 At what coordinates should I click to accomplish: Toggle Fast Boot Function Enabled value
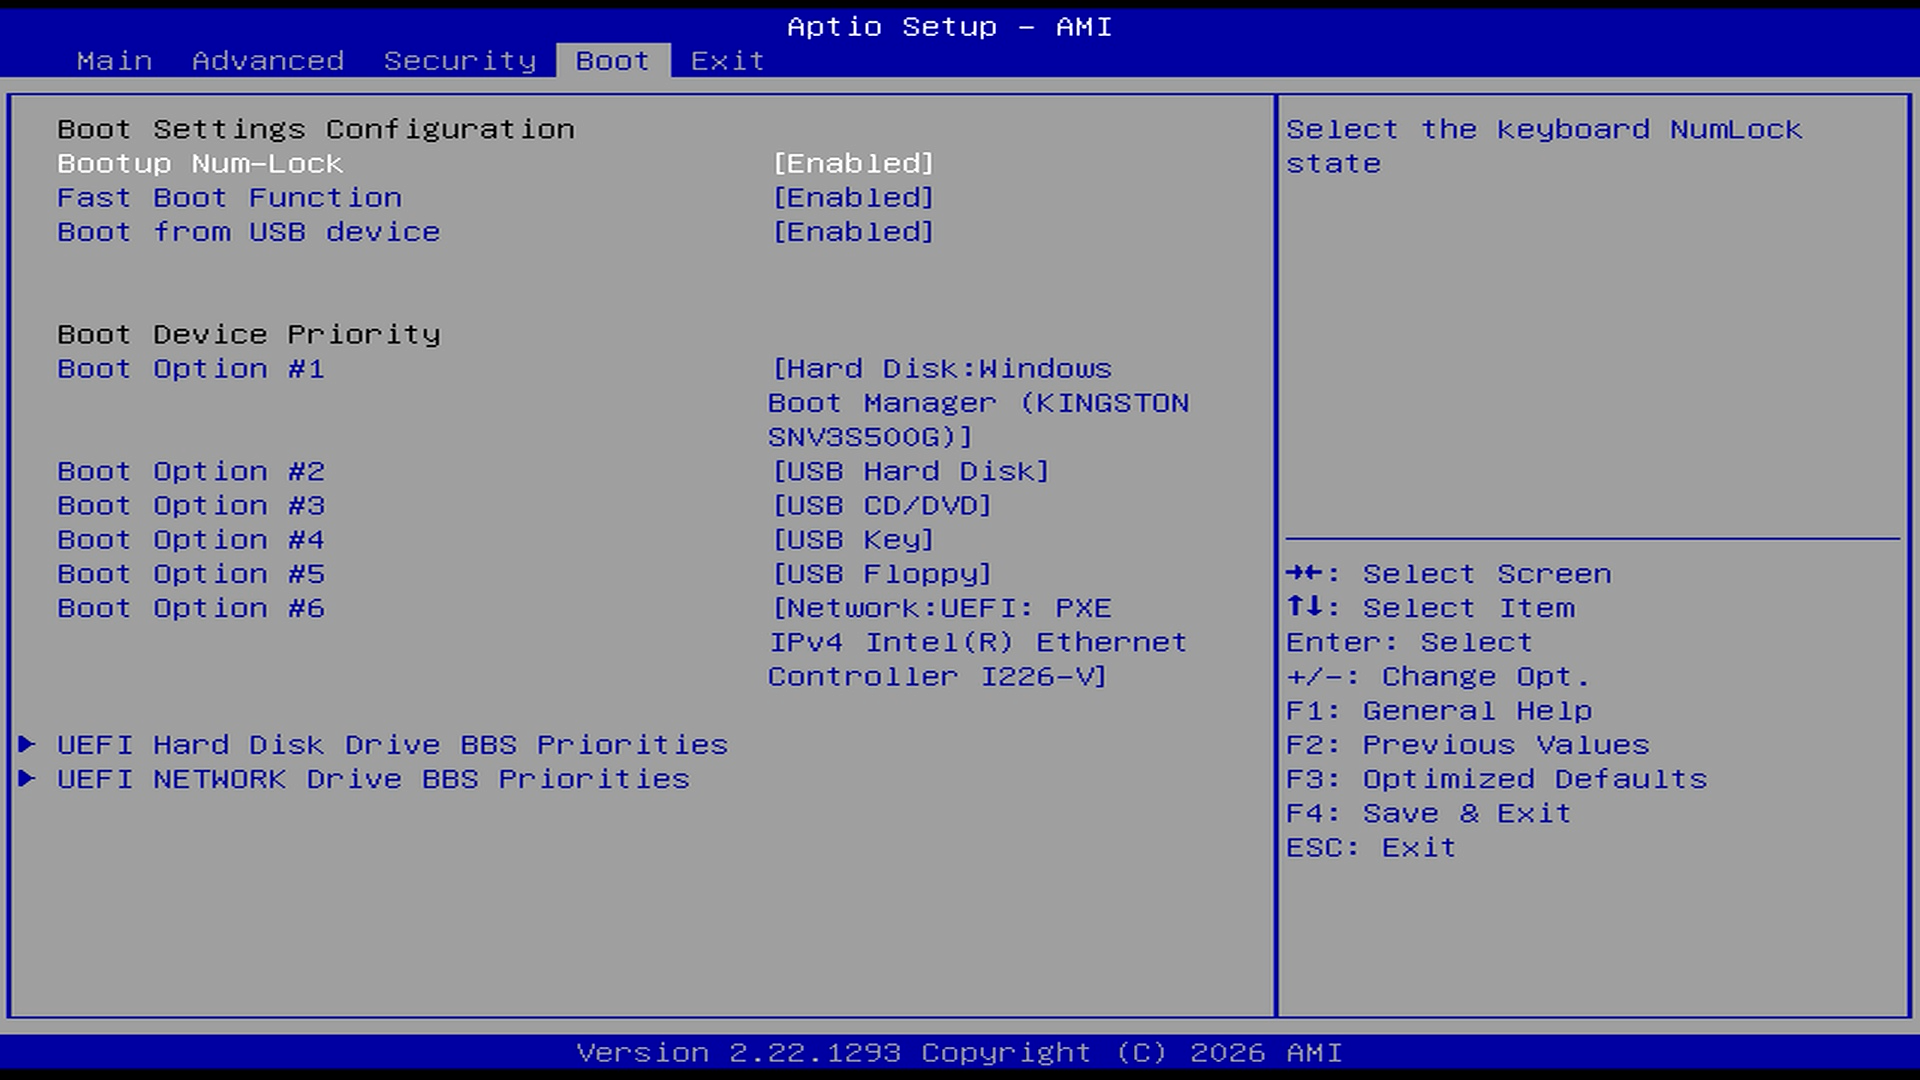point(853,197)
